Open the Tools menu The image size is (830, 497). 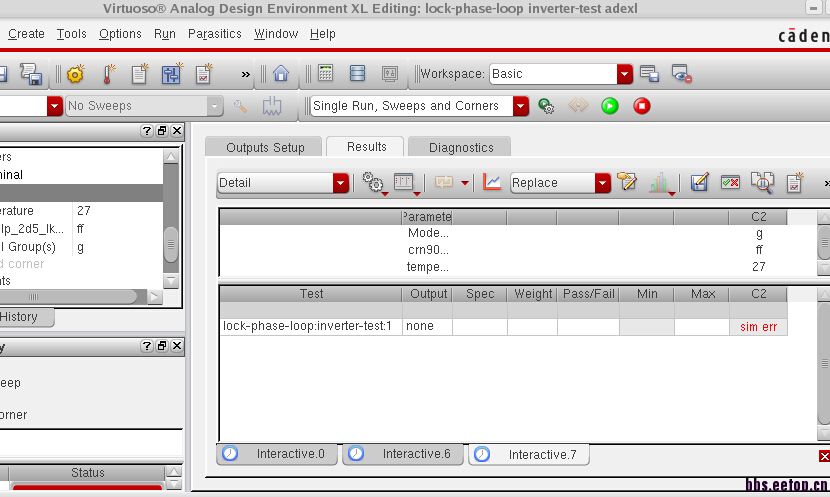[71, 34]
